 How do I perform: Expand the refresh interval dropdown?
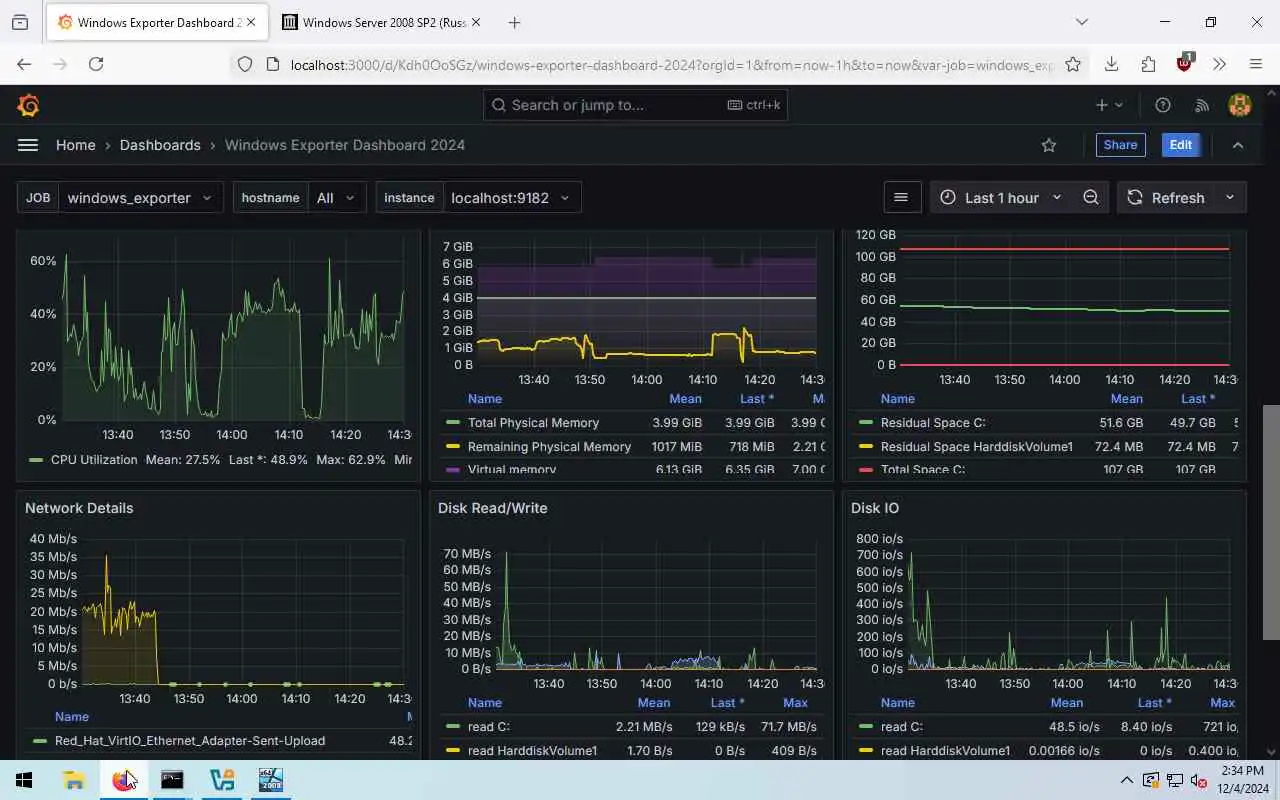(x=1230, y=198)
